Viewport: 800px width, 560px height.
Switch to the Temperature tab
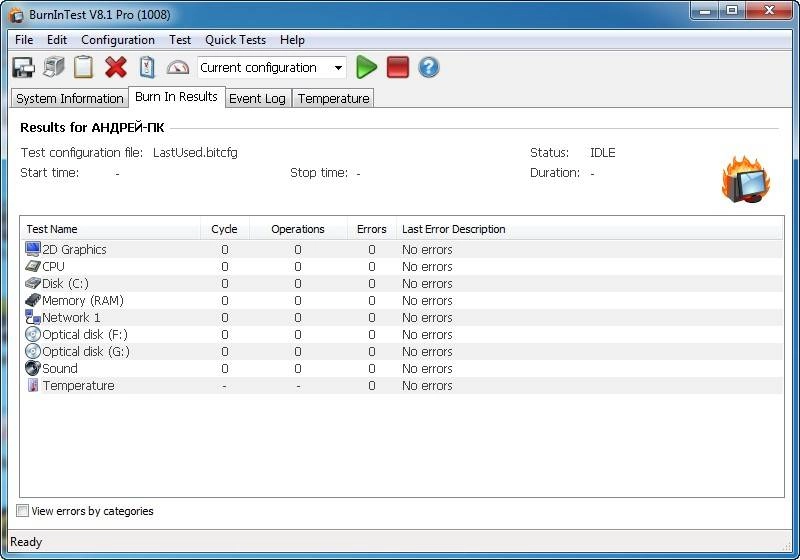click(333, 98)
